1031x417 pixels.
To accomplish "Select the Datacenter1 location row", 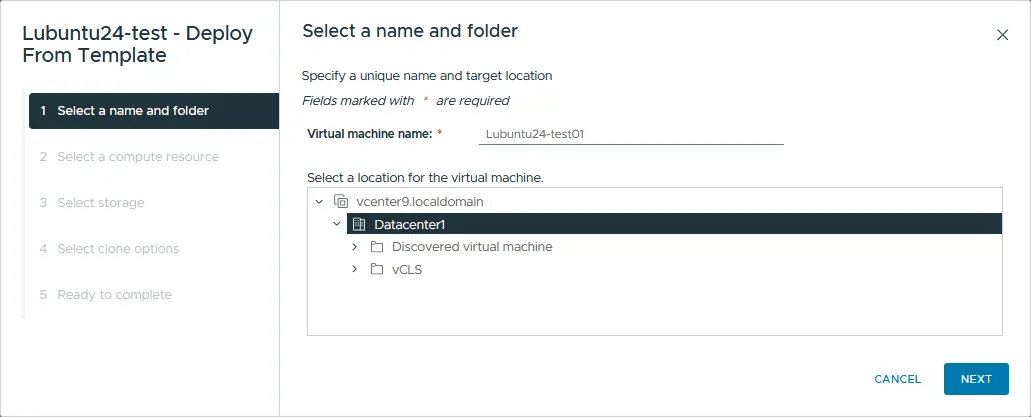I will pyautogui.click(x=674, y=224).
